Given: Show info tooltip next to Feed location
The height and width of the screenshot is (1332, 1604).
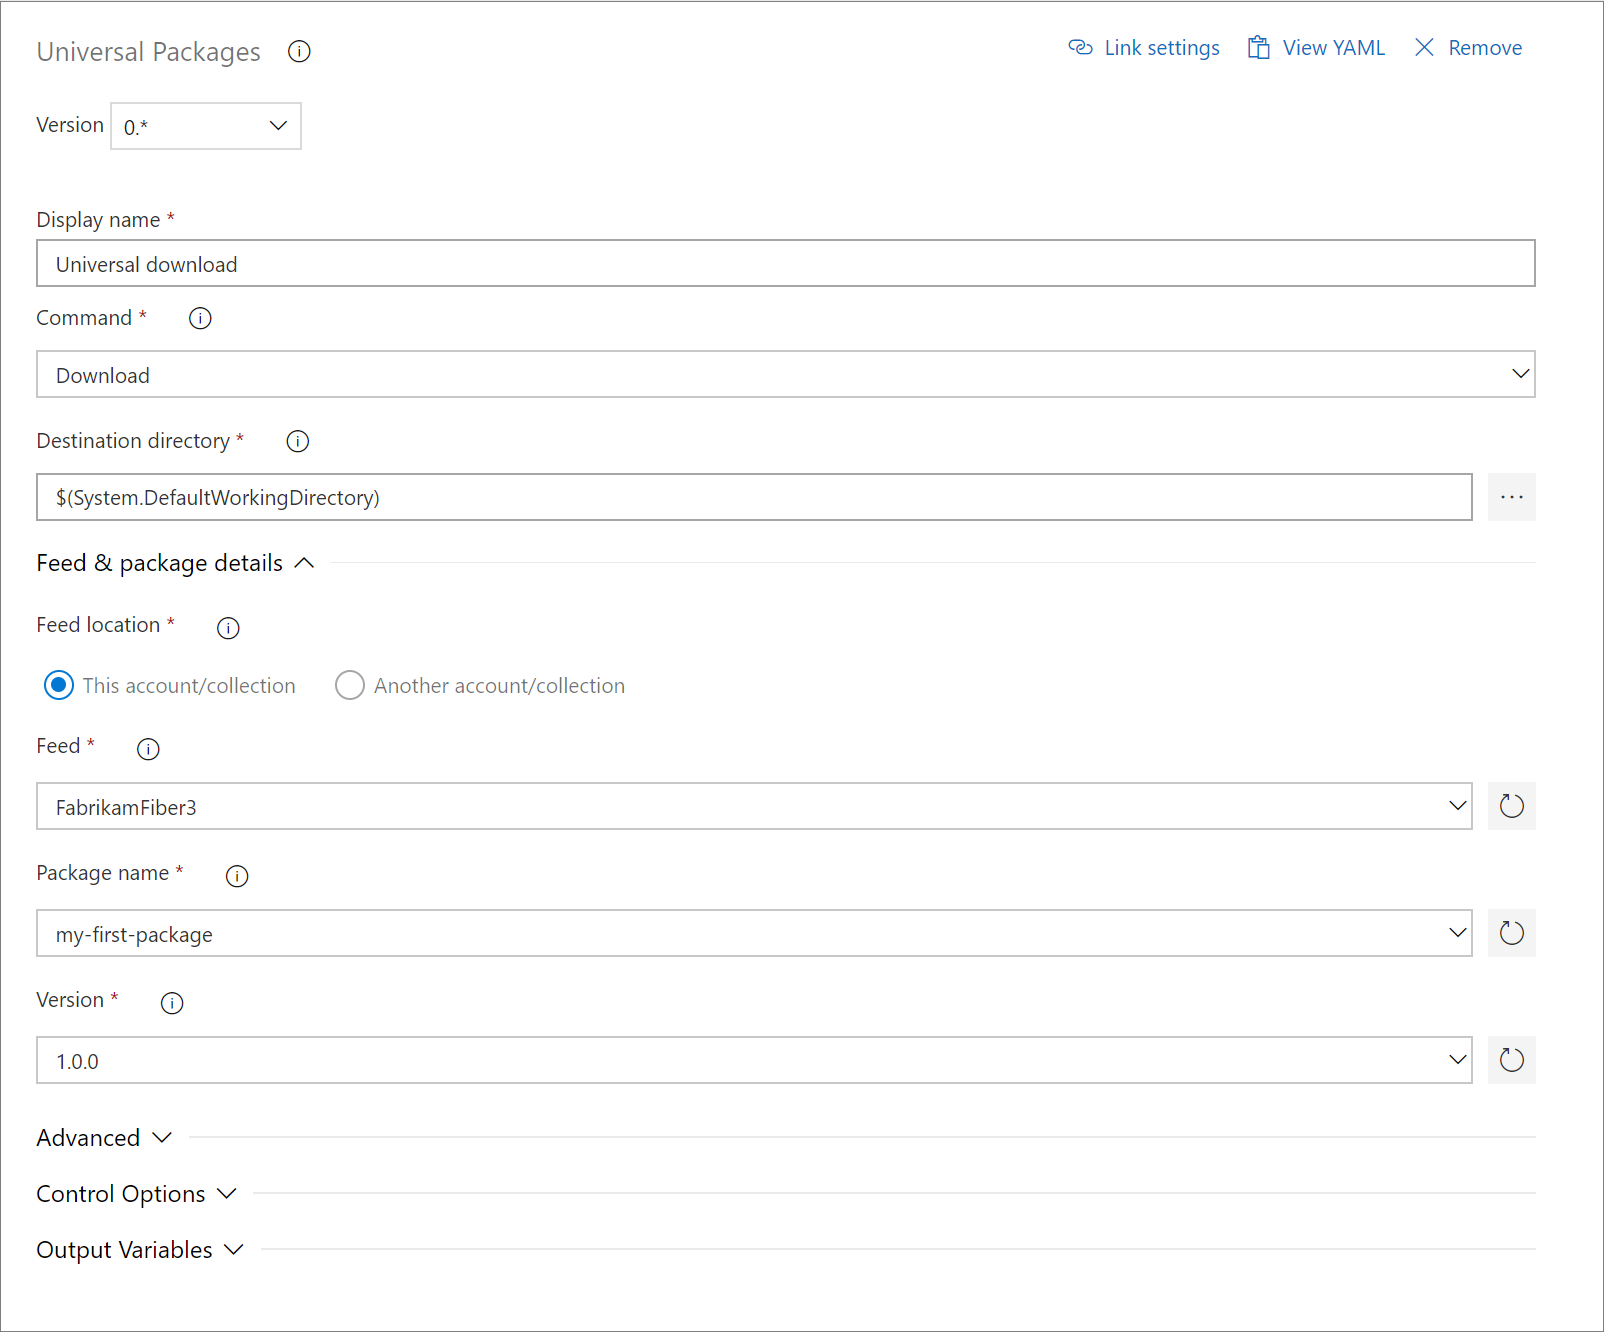Looking at the screenshot, I should 228,628.
